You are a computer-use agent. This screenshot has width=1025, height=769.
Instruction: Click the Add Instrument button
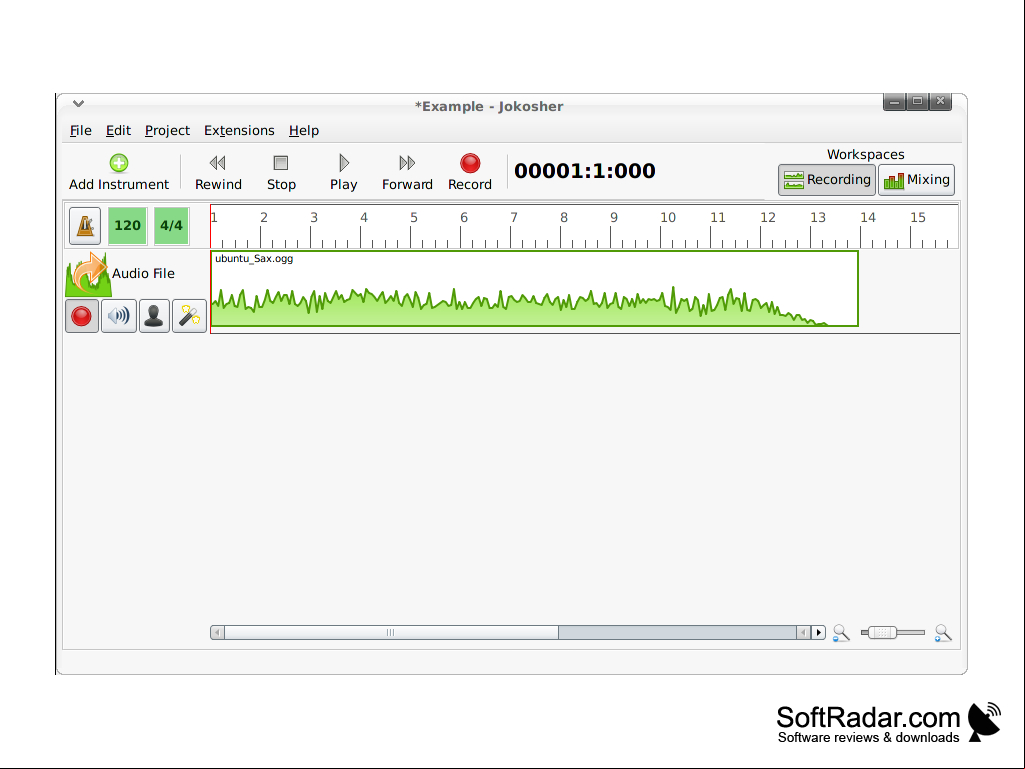pos(118,173)
